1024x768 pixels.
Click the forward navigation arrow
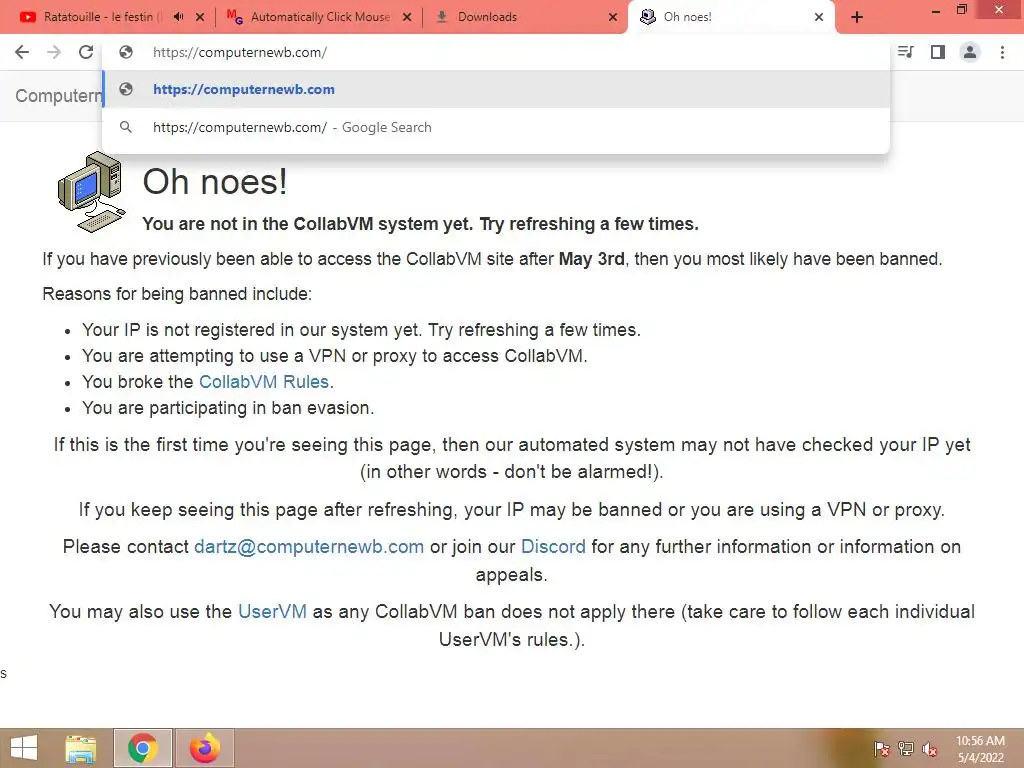click(54, 52)
